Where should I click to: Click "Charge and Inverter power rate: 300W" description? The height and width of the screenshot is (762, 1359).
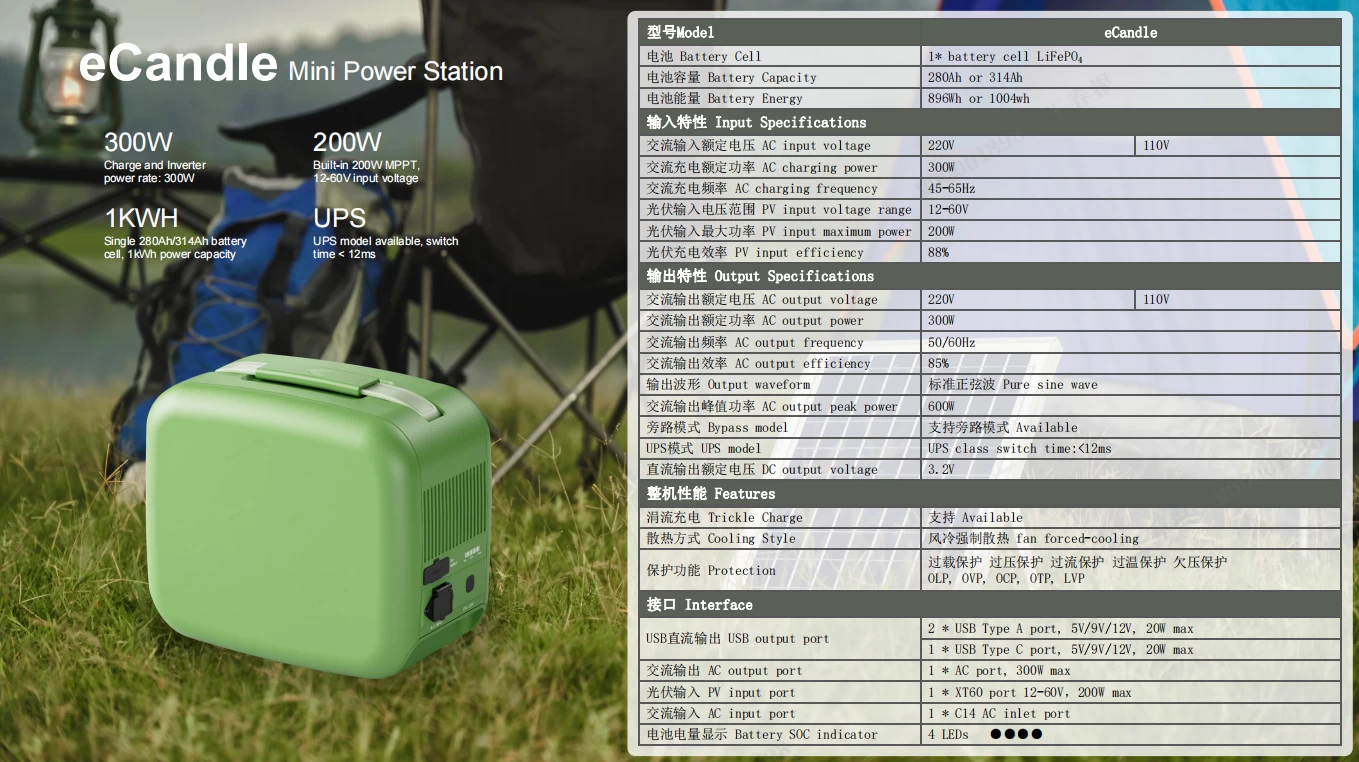coord(155,172)
